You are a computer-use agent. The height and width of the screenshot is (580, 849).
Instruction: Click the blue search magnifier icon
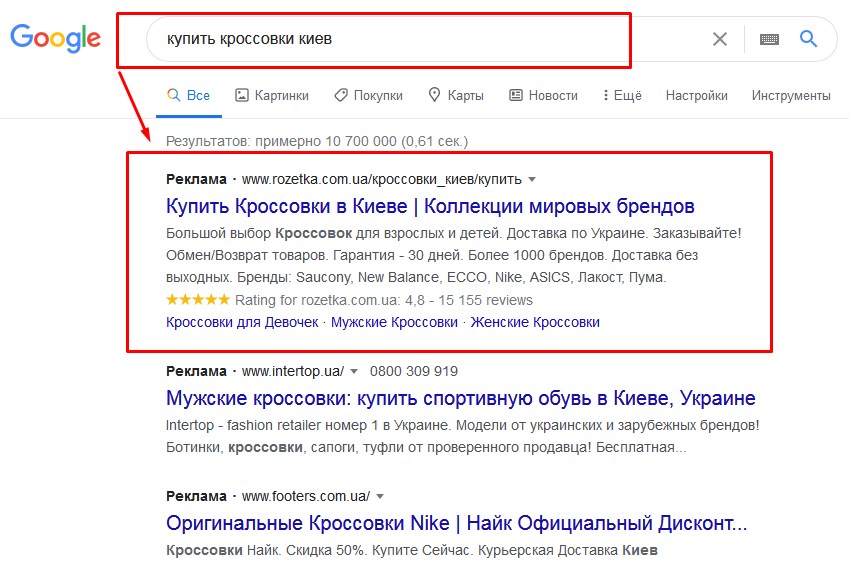click(x=809, y=39)
